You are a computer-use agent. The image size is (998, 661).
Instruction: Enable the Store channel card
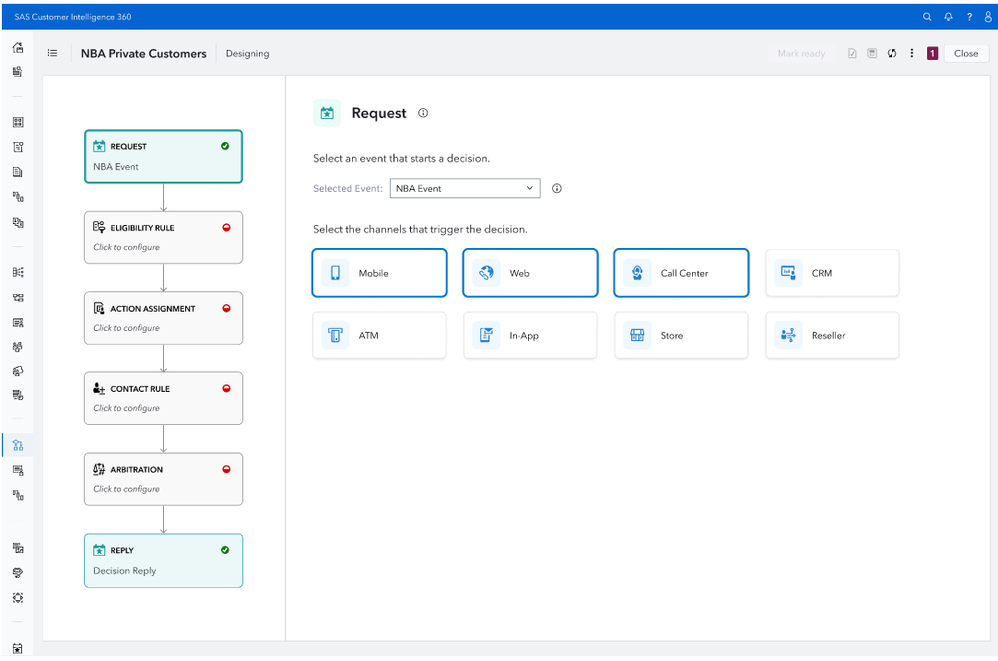(681, 335)
